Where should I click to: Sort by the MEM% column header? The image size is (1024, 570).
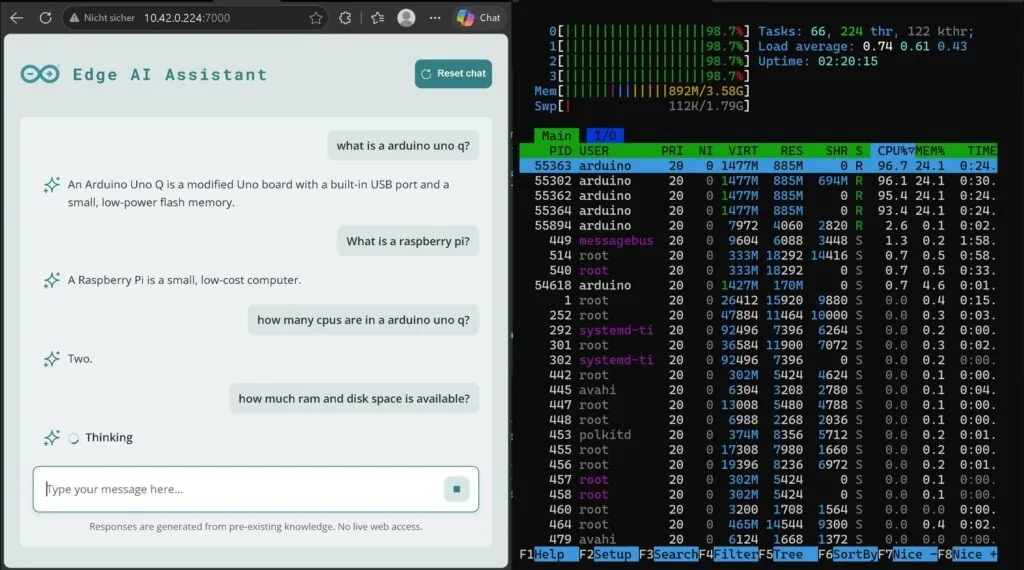click(930, 151)
